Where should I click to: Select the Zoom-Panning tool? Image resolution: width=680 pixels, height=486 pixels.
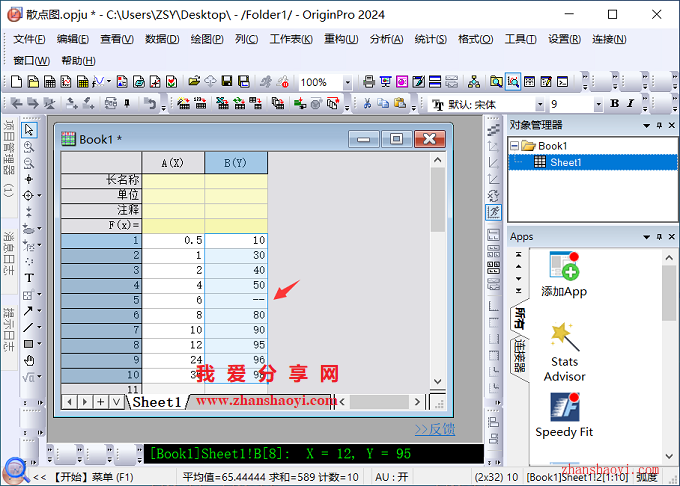pyautogui.click(x=29, y=147)
